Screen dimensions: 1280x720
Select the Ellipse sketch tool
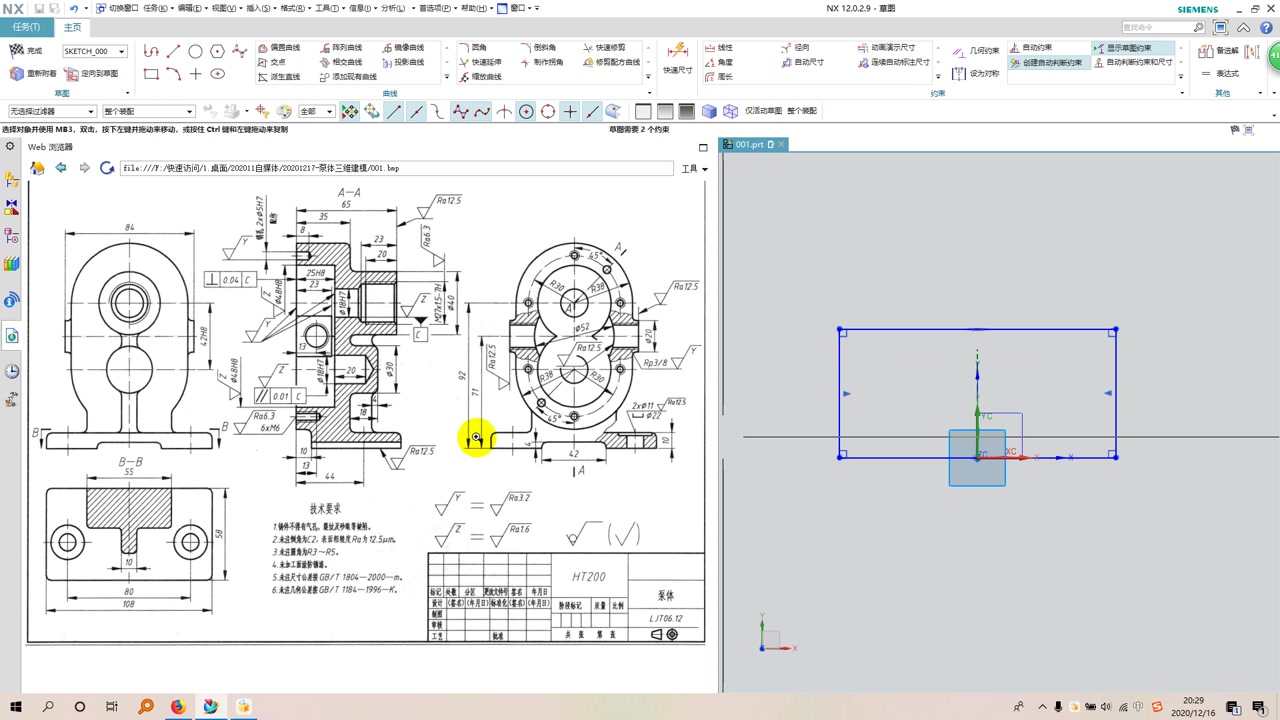point(217,73)
